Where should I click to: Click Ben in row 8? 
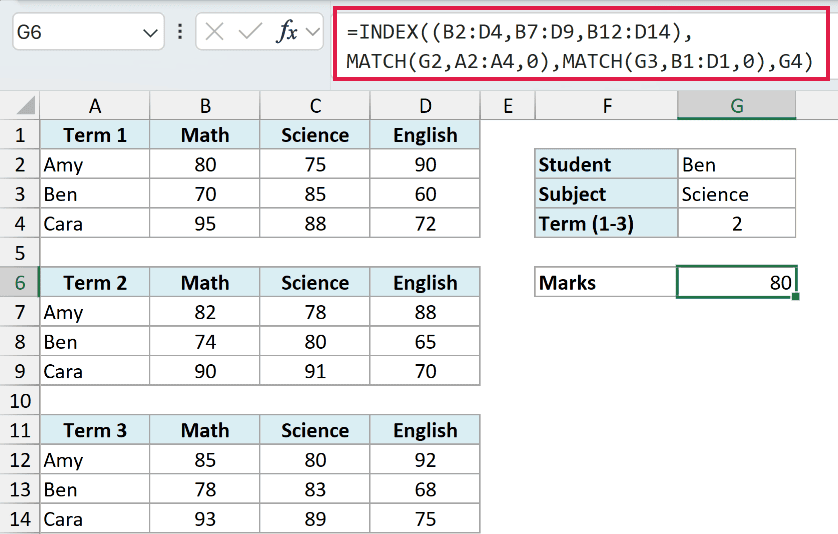click(95, 342)
